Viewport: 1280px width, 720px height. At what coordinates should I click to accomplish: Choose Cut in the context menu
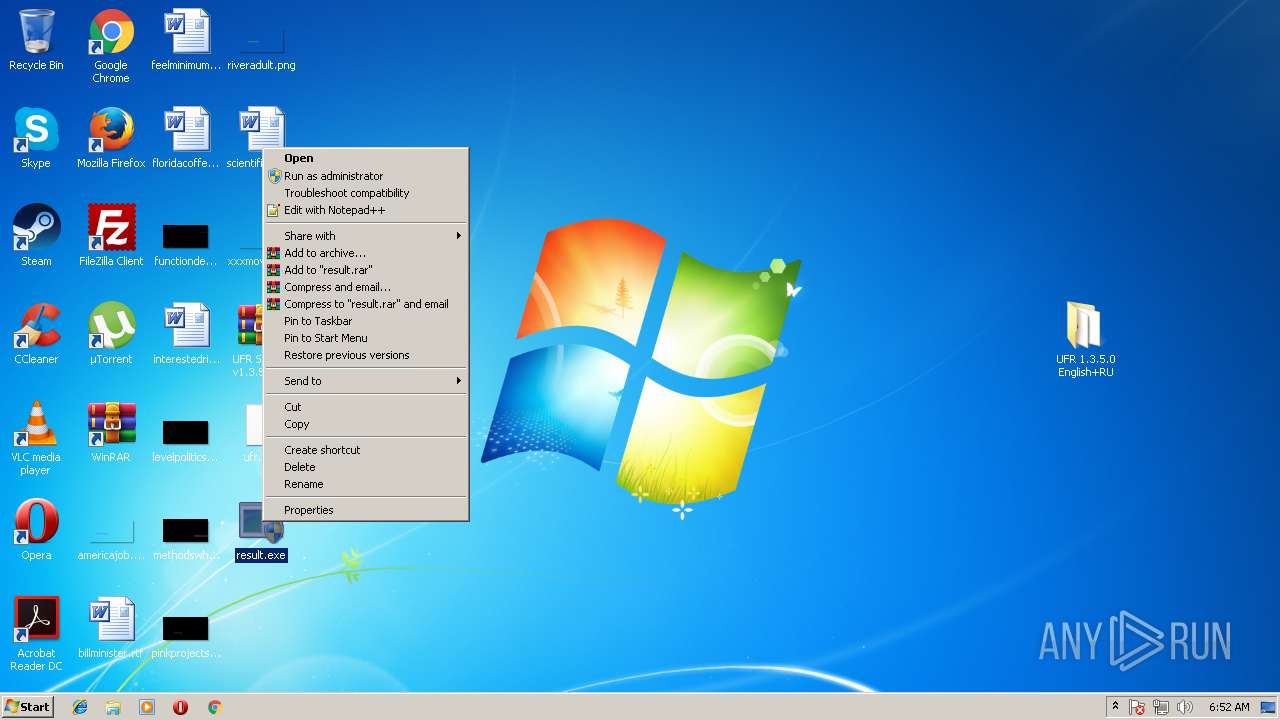366,407
